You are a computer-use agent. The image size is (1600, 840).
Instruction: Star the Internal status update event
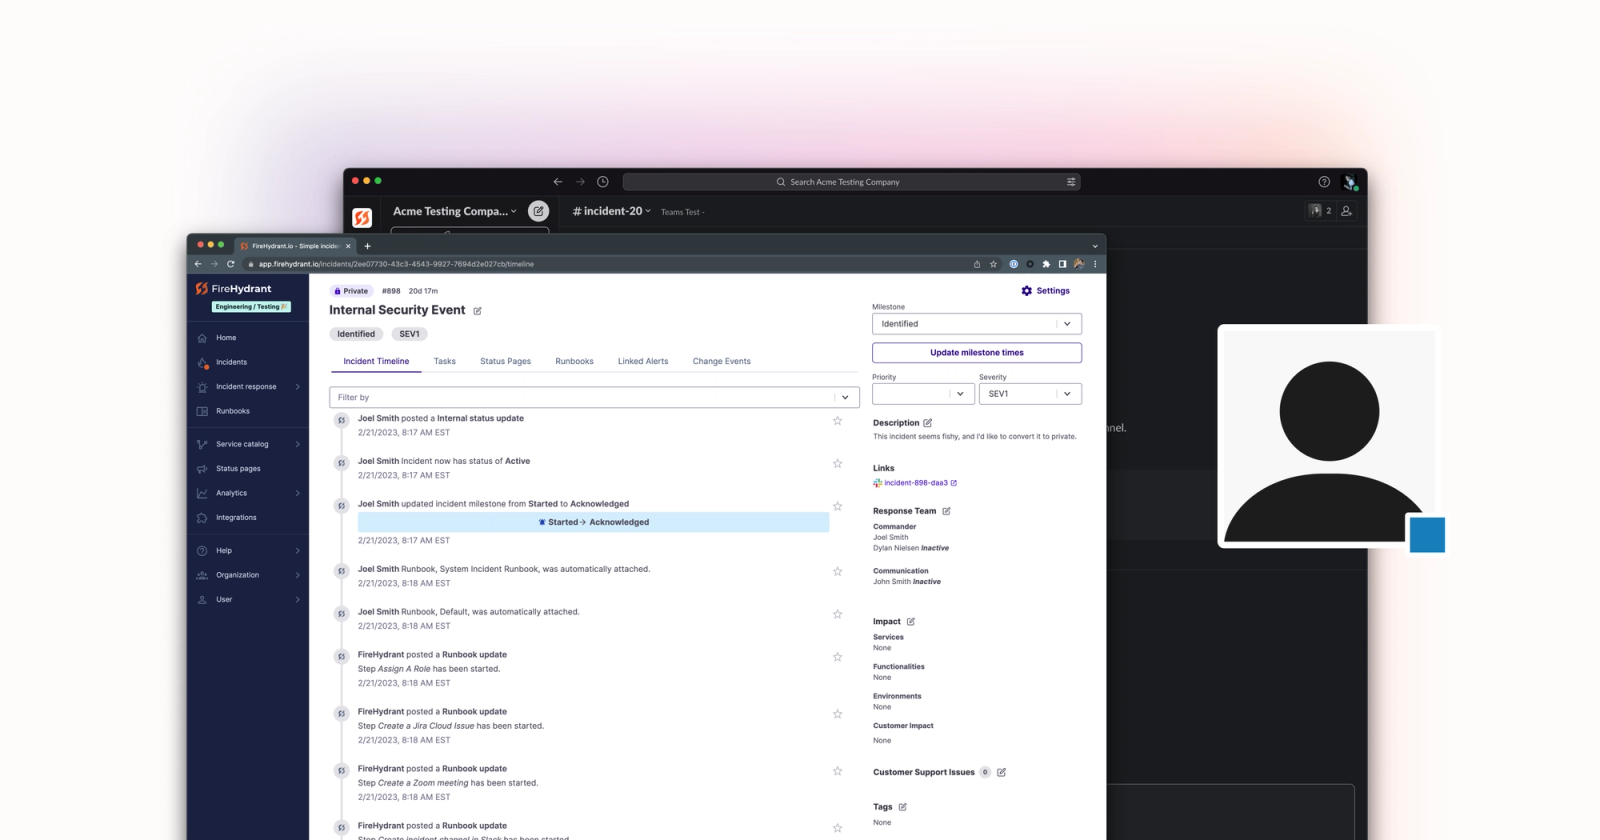(837, 421)
